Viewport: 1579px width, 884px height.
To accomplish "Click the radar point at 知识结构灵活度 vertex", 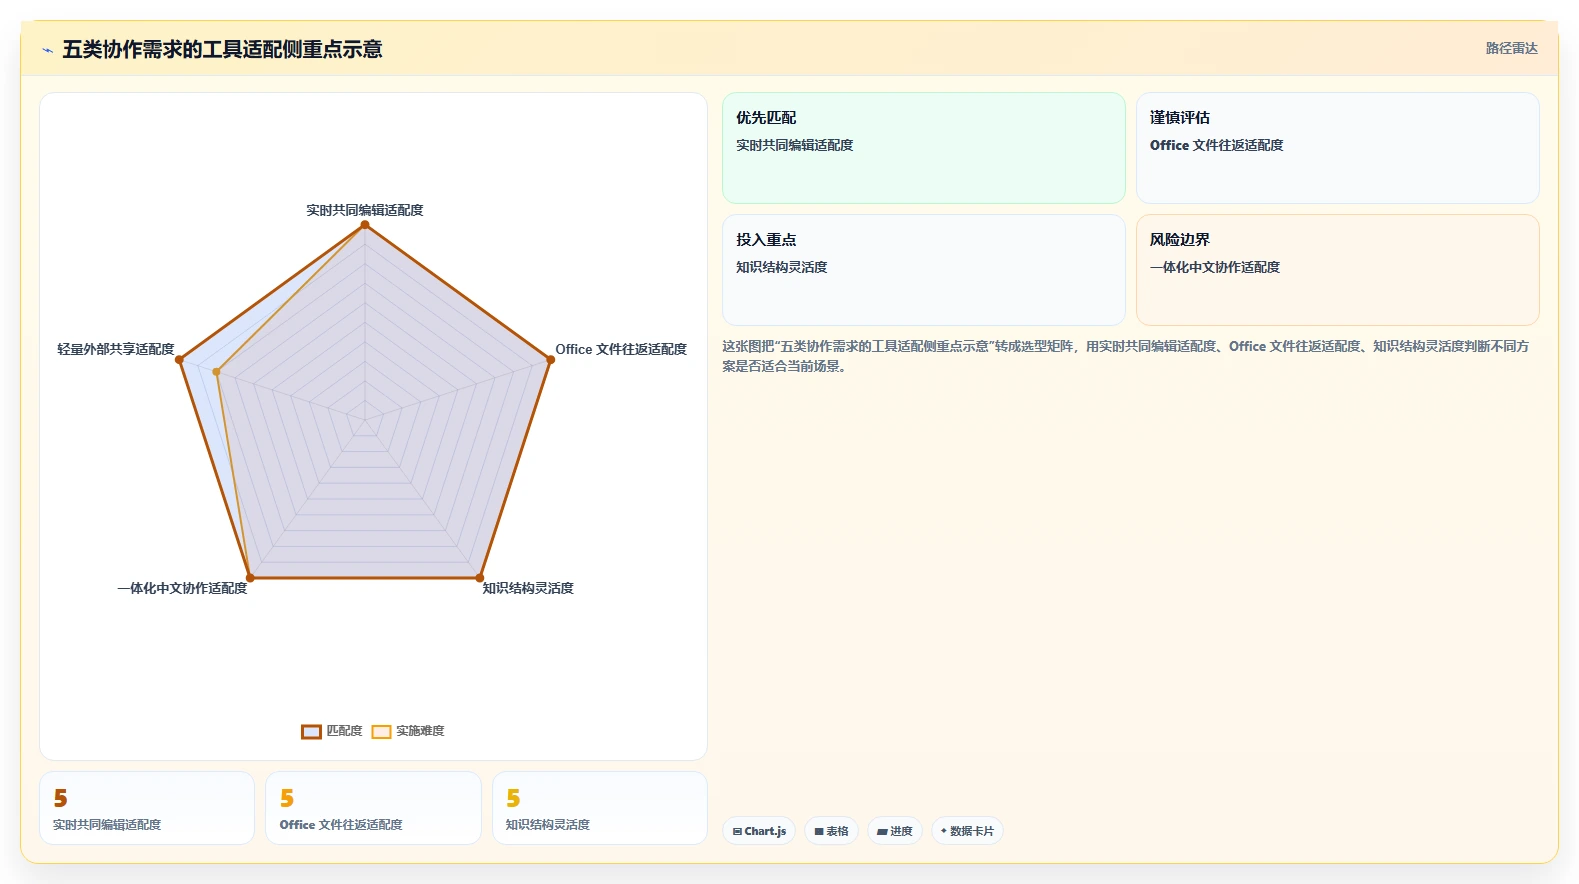I will (479, 577).
